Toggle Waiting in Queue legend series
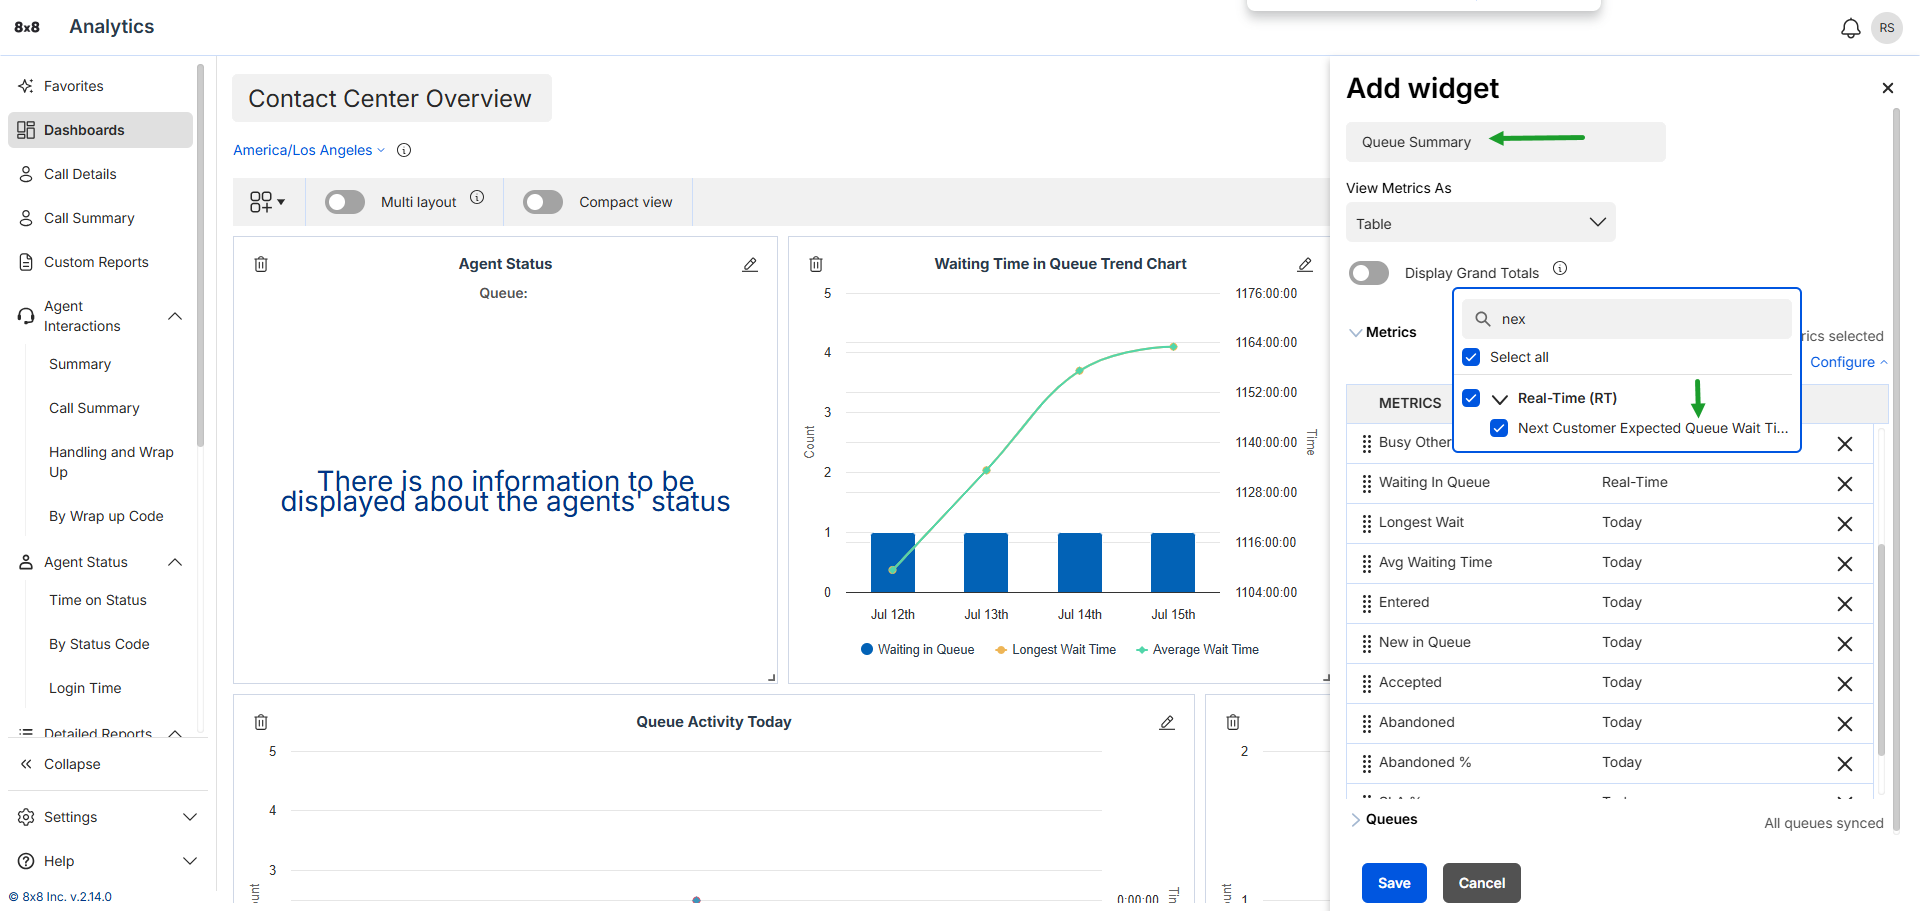1920x911 pixels. click(x=917, y=650)
